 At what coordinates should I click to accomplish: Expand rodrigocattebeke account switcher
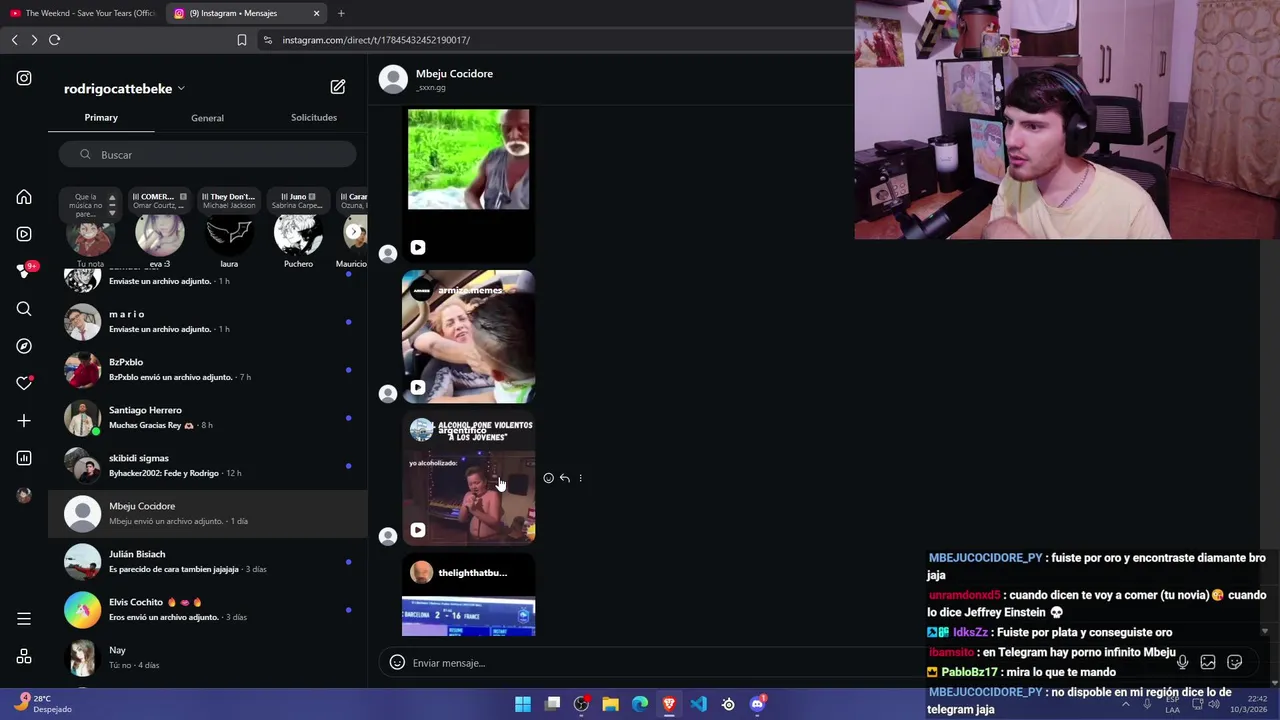[124, 89]
